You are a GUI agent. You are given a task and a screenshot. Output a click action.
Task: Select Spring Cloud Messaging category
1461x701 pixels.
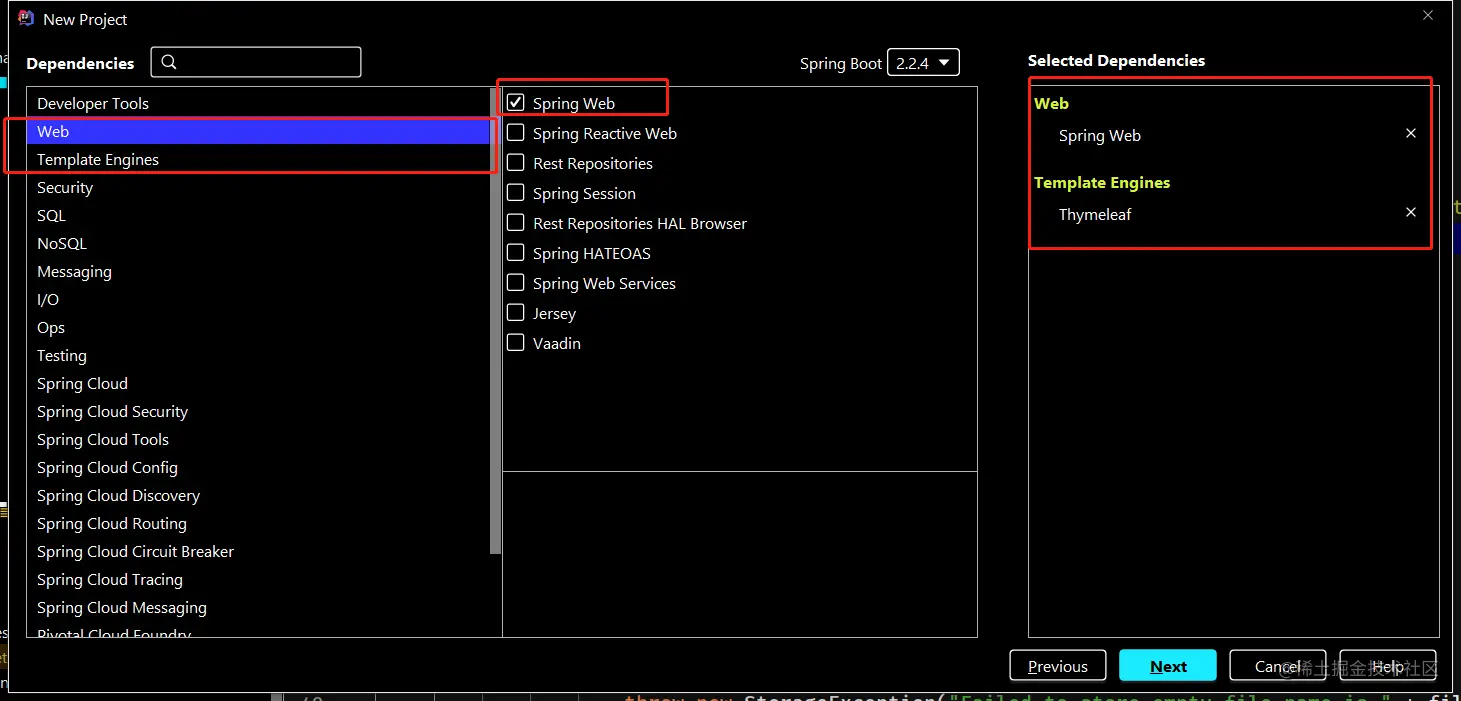[258, 607]
